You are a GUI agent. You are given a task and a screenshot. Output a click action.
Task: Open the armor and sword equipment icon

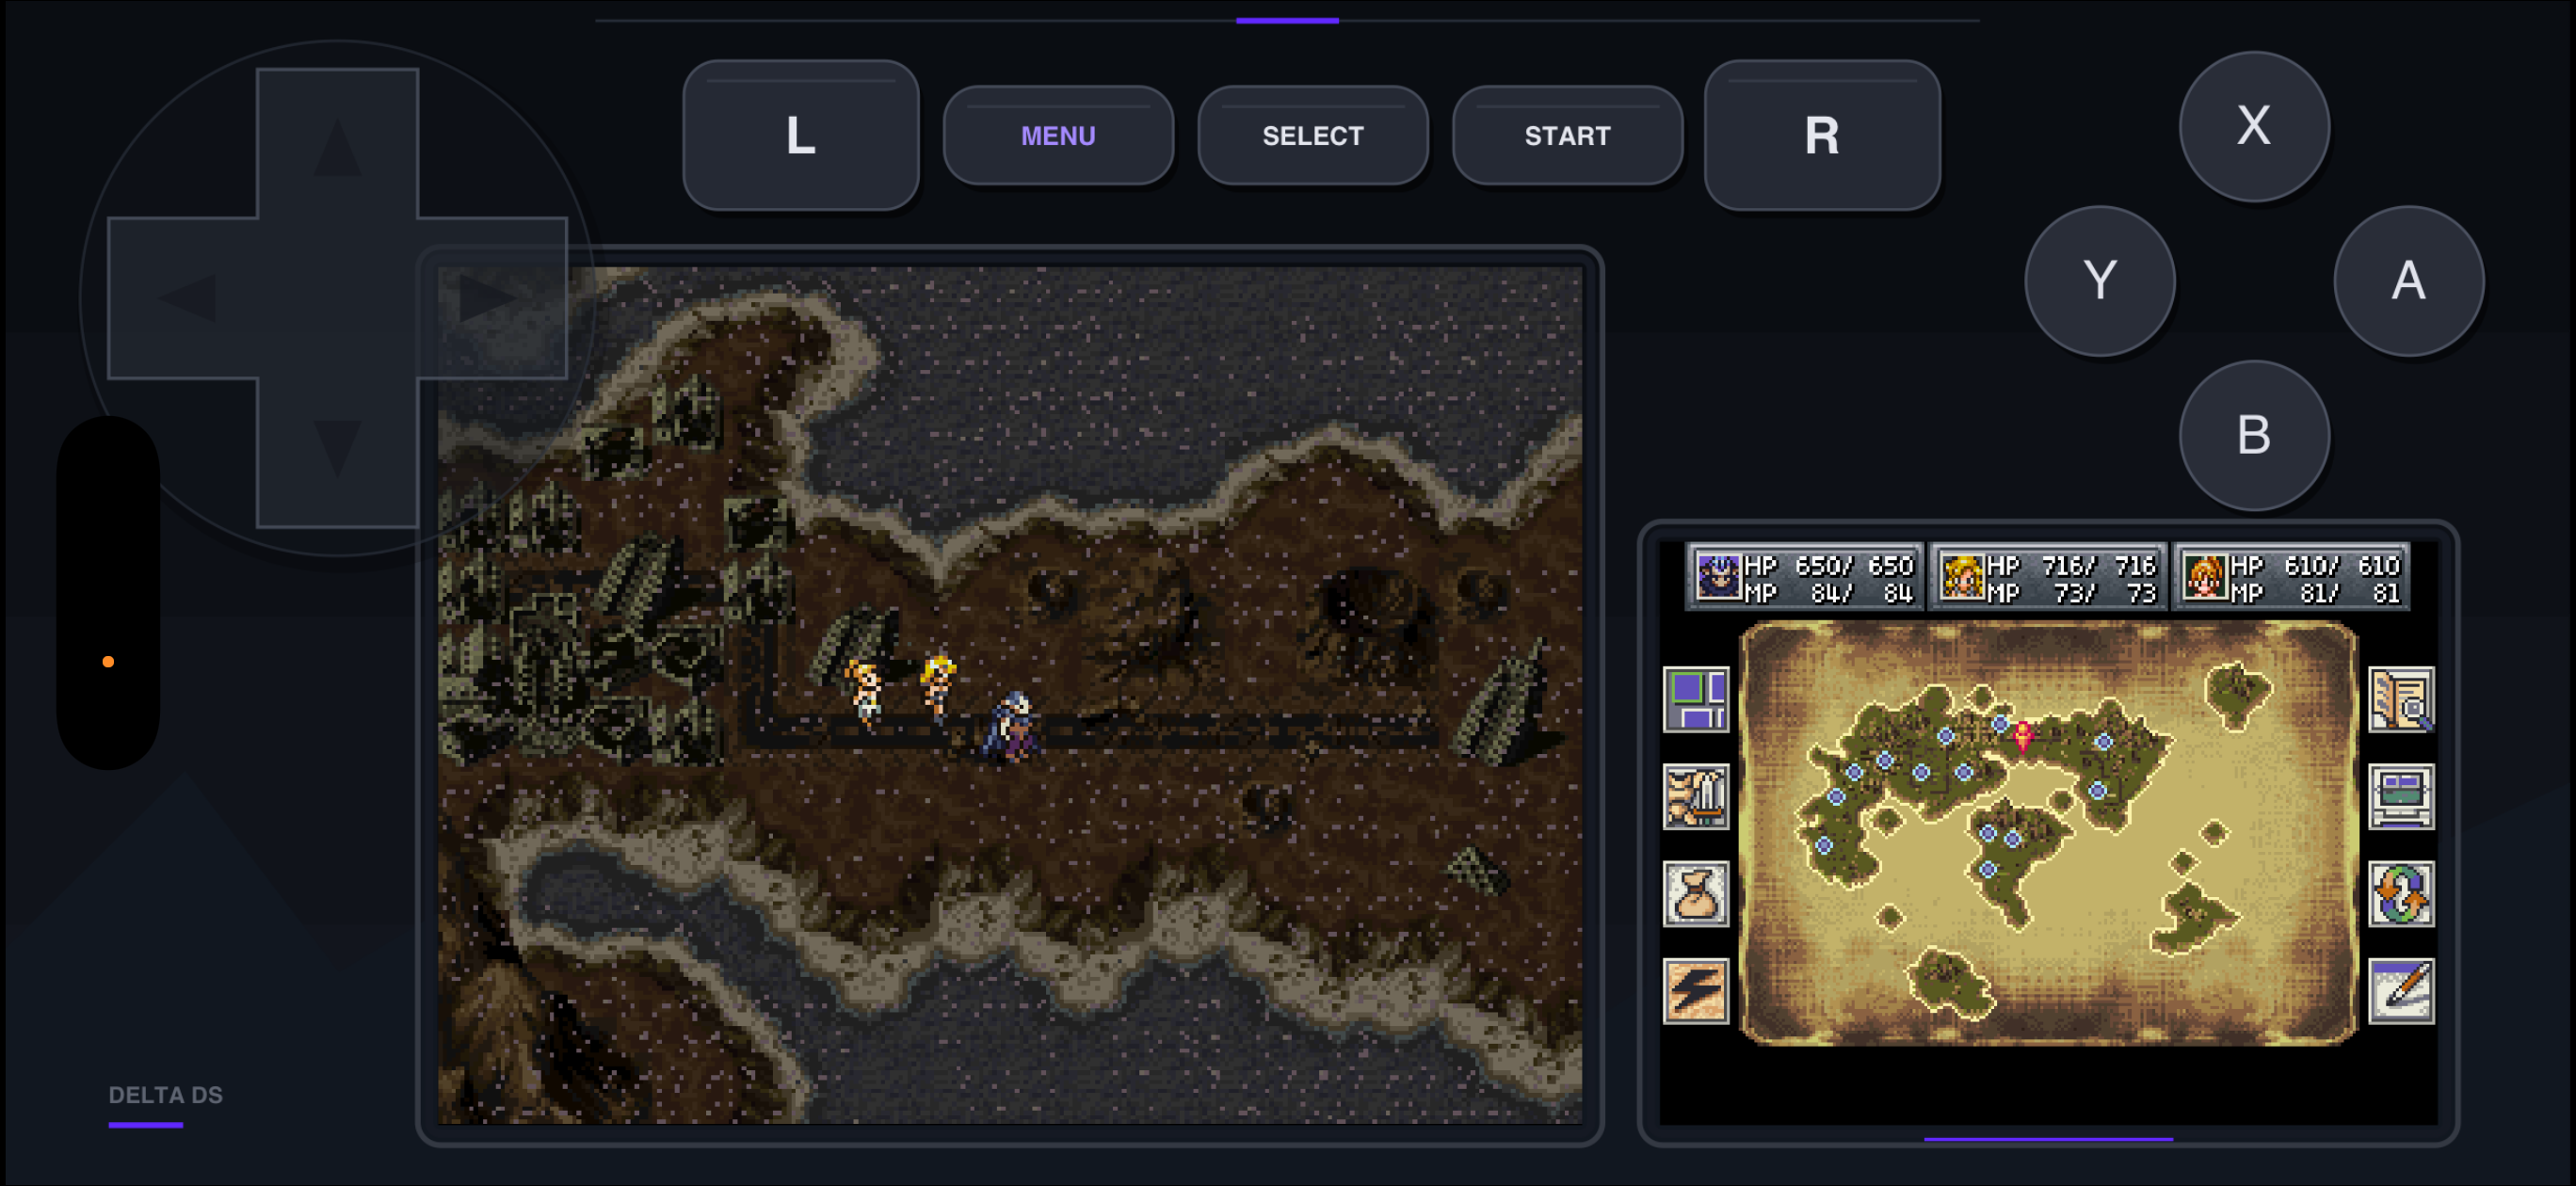tap(1695, 796)
